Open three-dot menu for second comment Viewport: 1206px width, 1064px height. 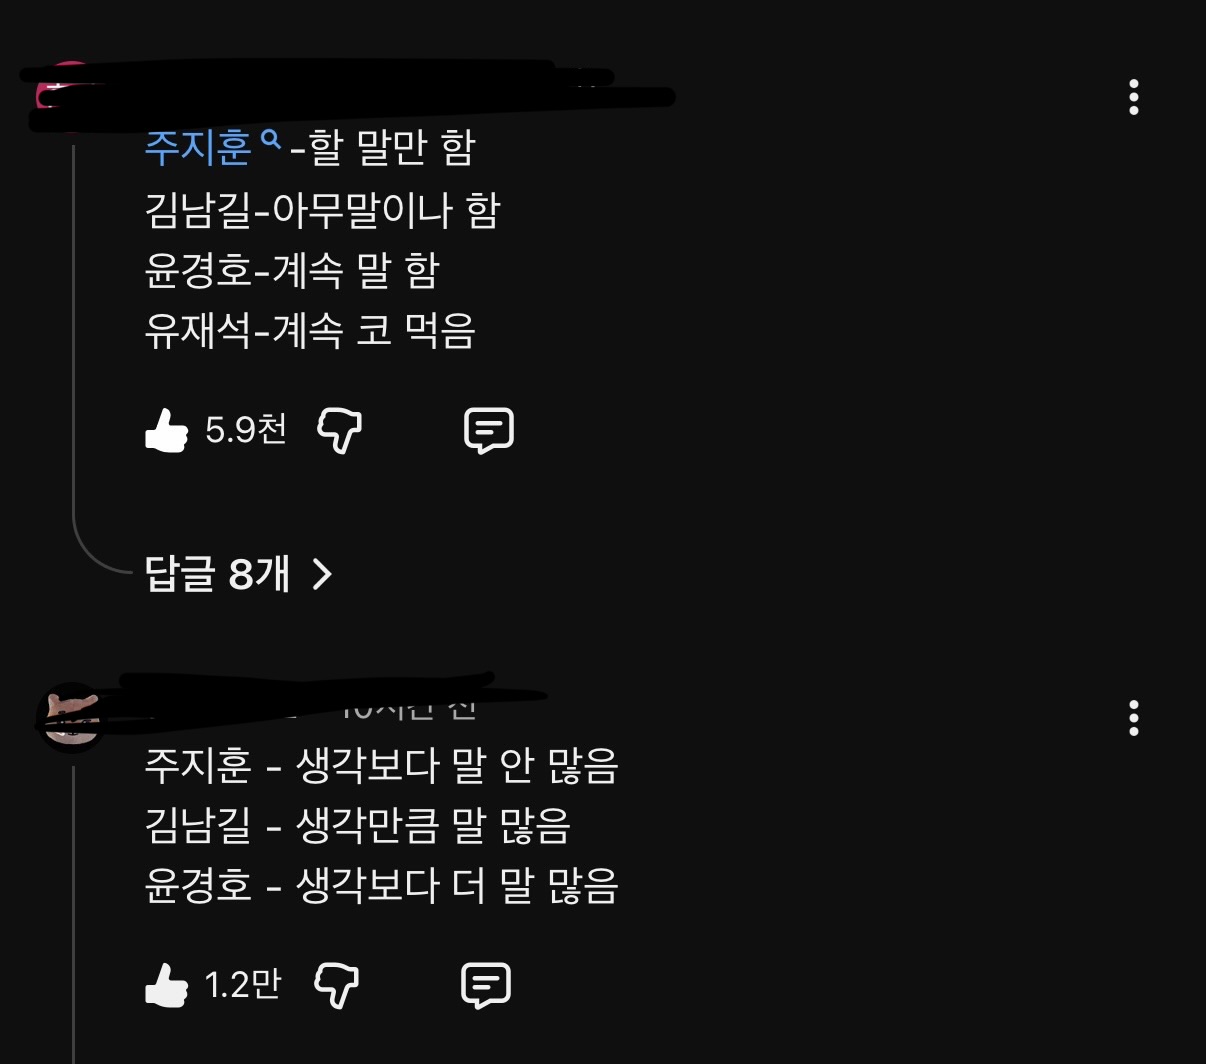(x=1133, y=718)
